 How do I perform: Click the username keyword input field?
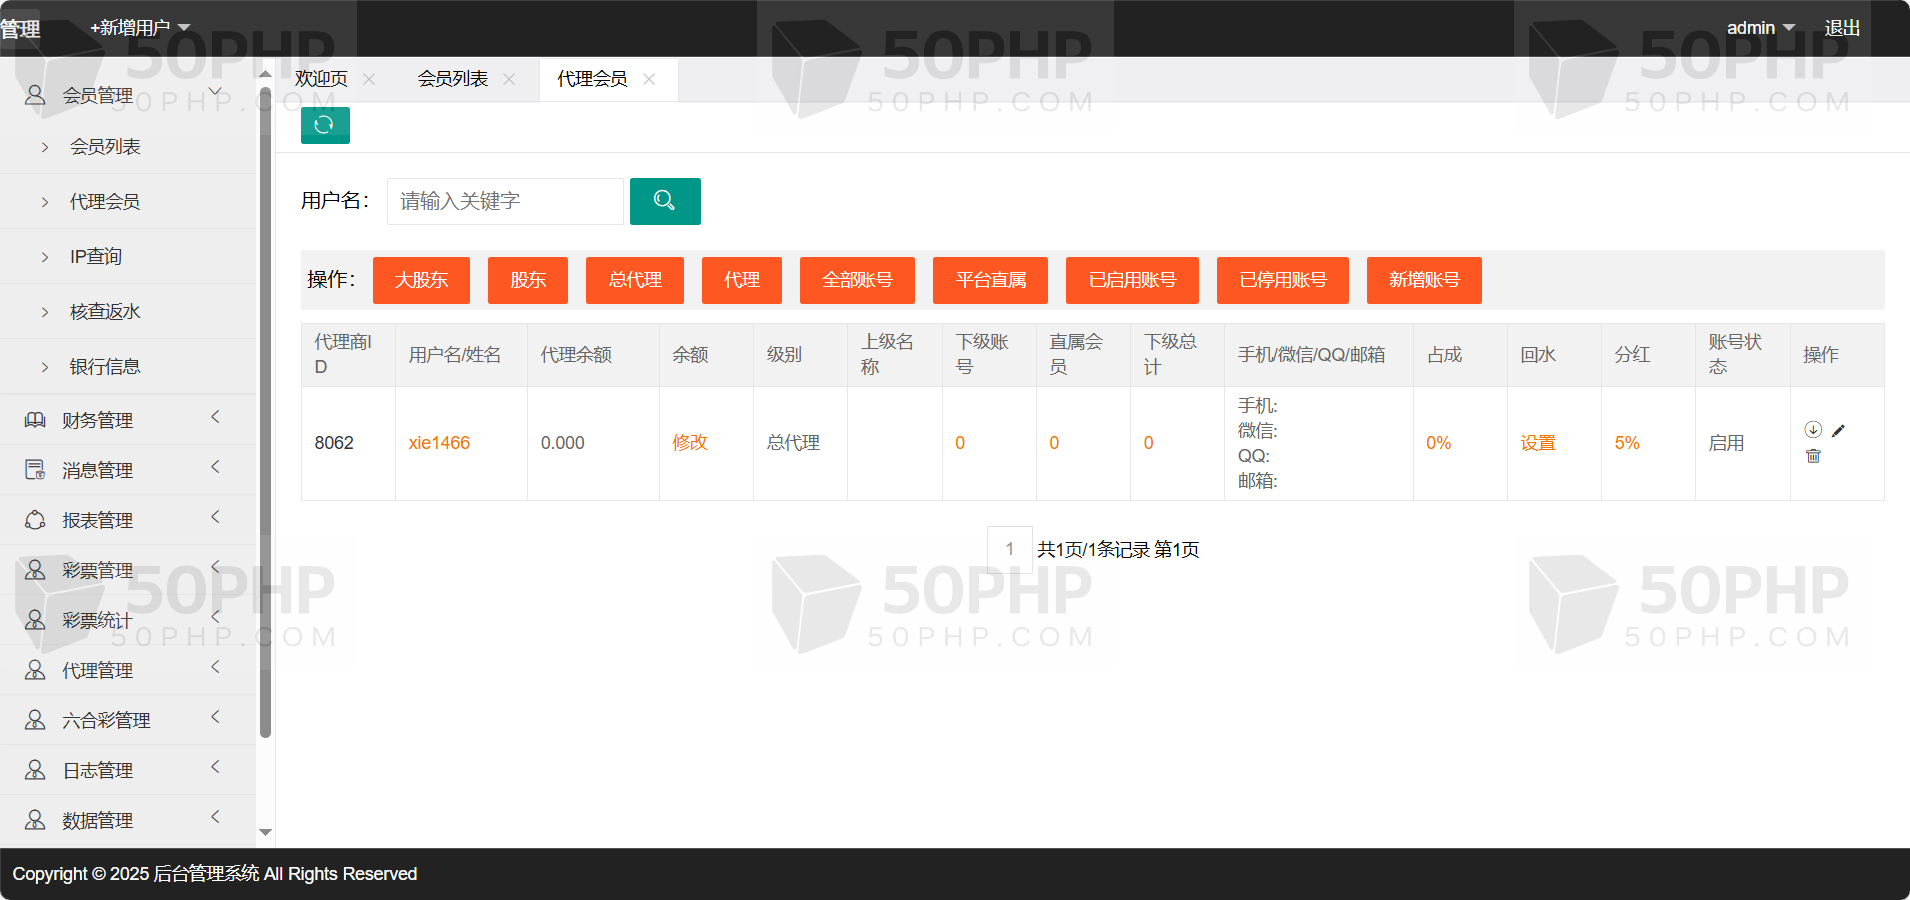(x=505, y=201)
